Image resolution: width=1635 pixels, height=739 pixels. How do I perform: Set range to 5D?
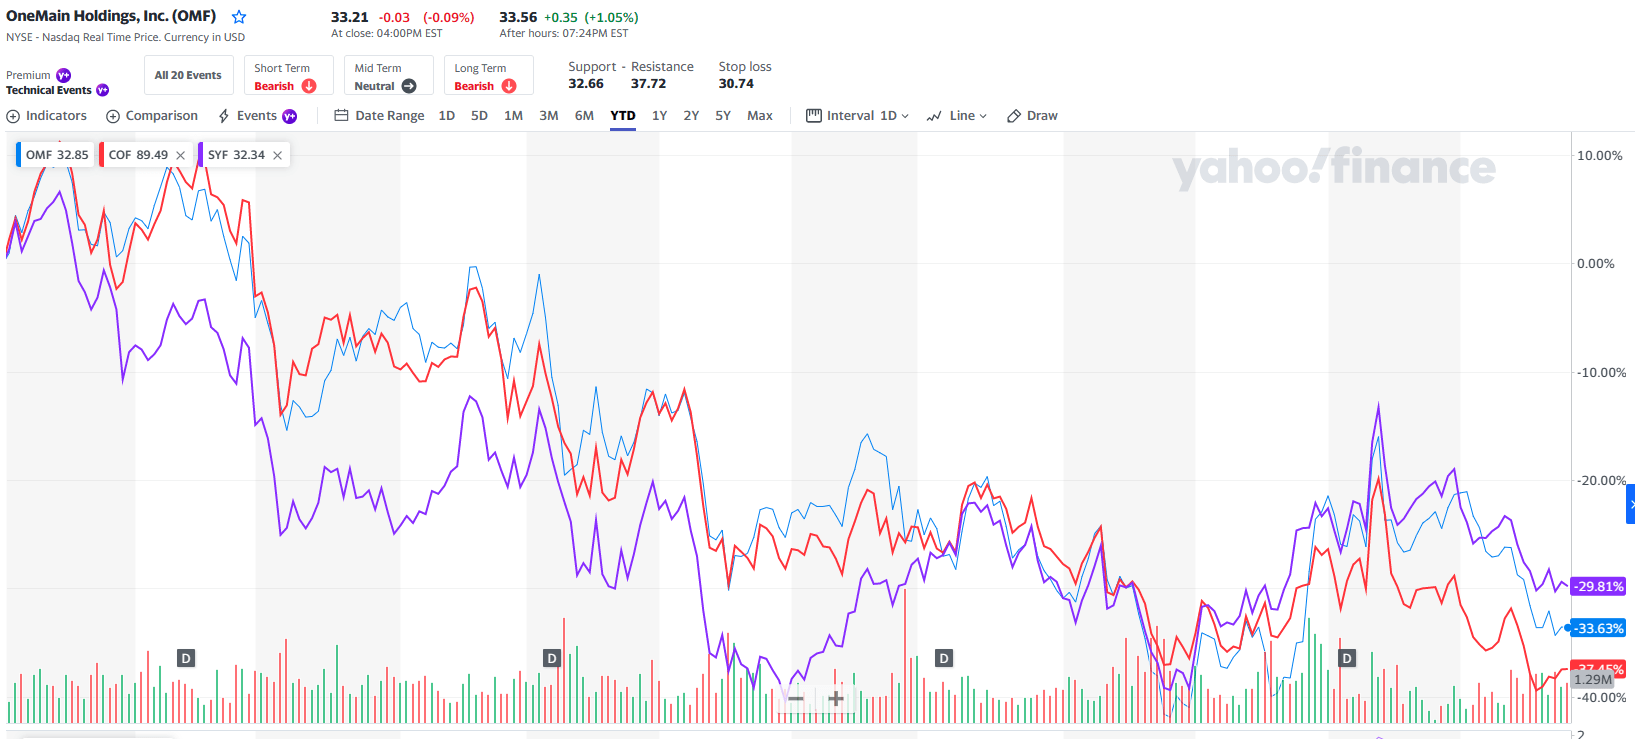tap(480, 116)
